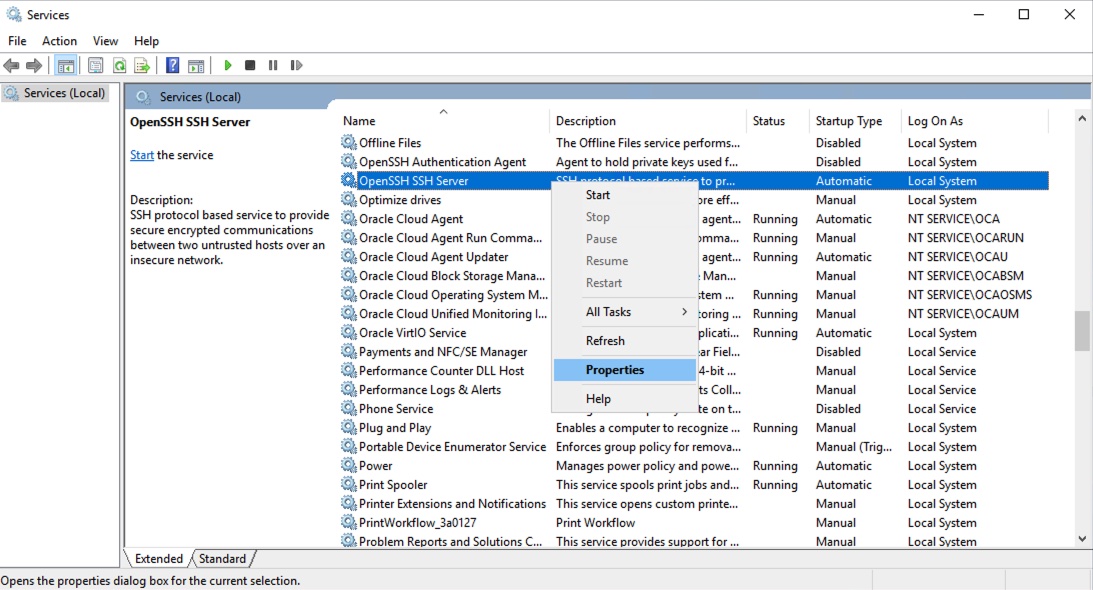Screen dimensions: 1093x590
Task: Click the back navigation arrow
Action: tap(11, 65)
